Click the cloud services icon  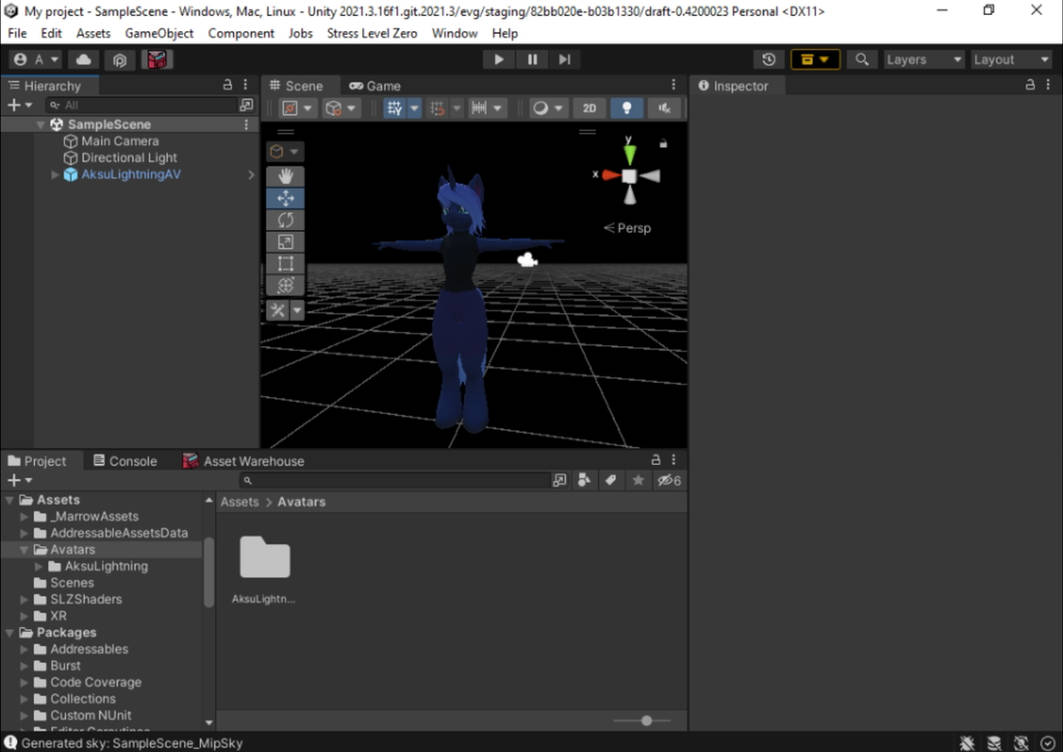click(x=84, y=60)
